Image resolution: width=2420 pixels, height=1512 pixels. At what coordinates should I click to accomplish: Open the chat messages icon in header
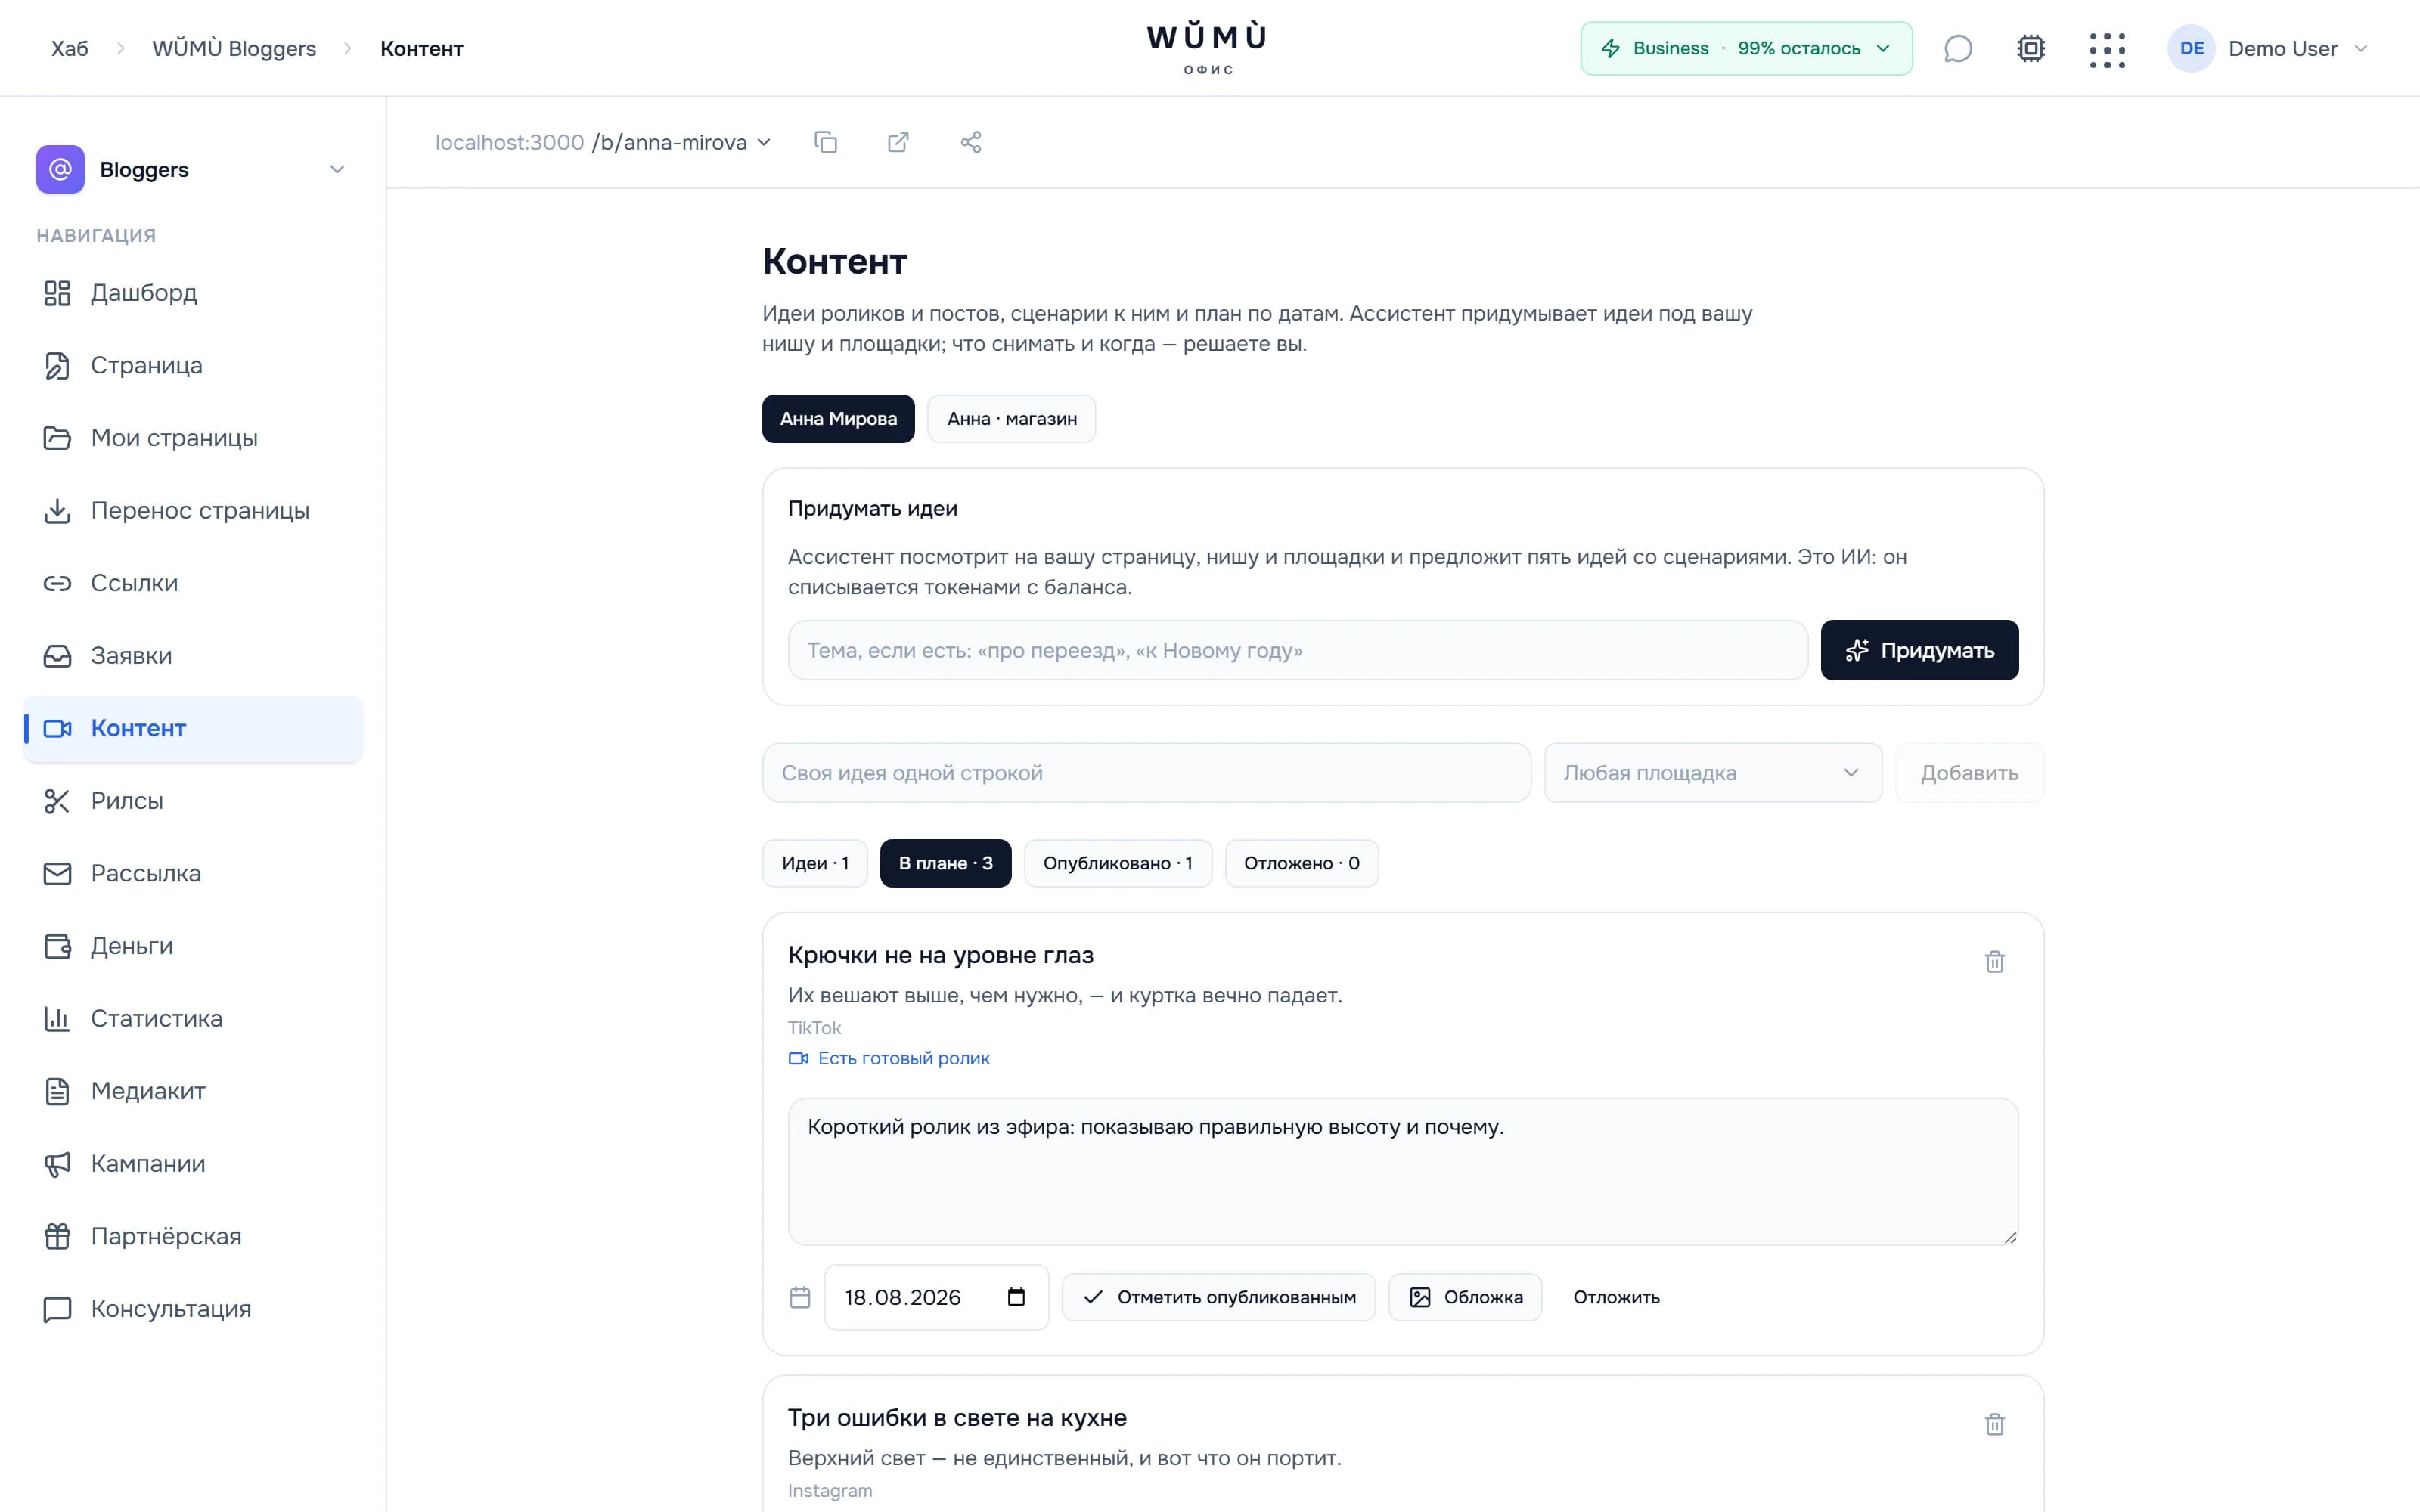pyautogui.click(x=1957, y=48)
